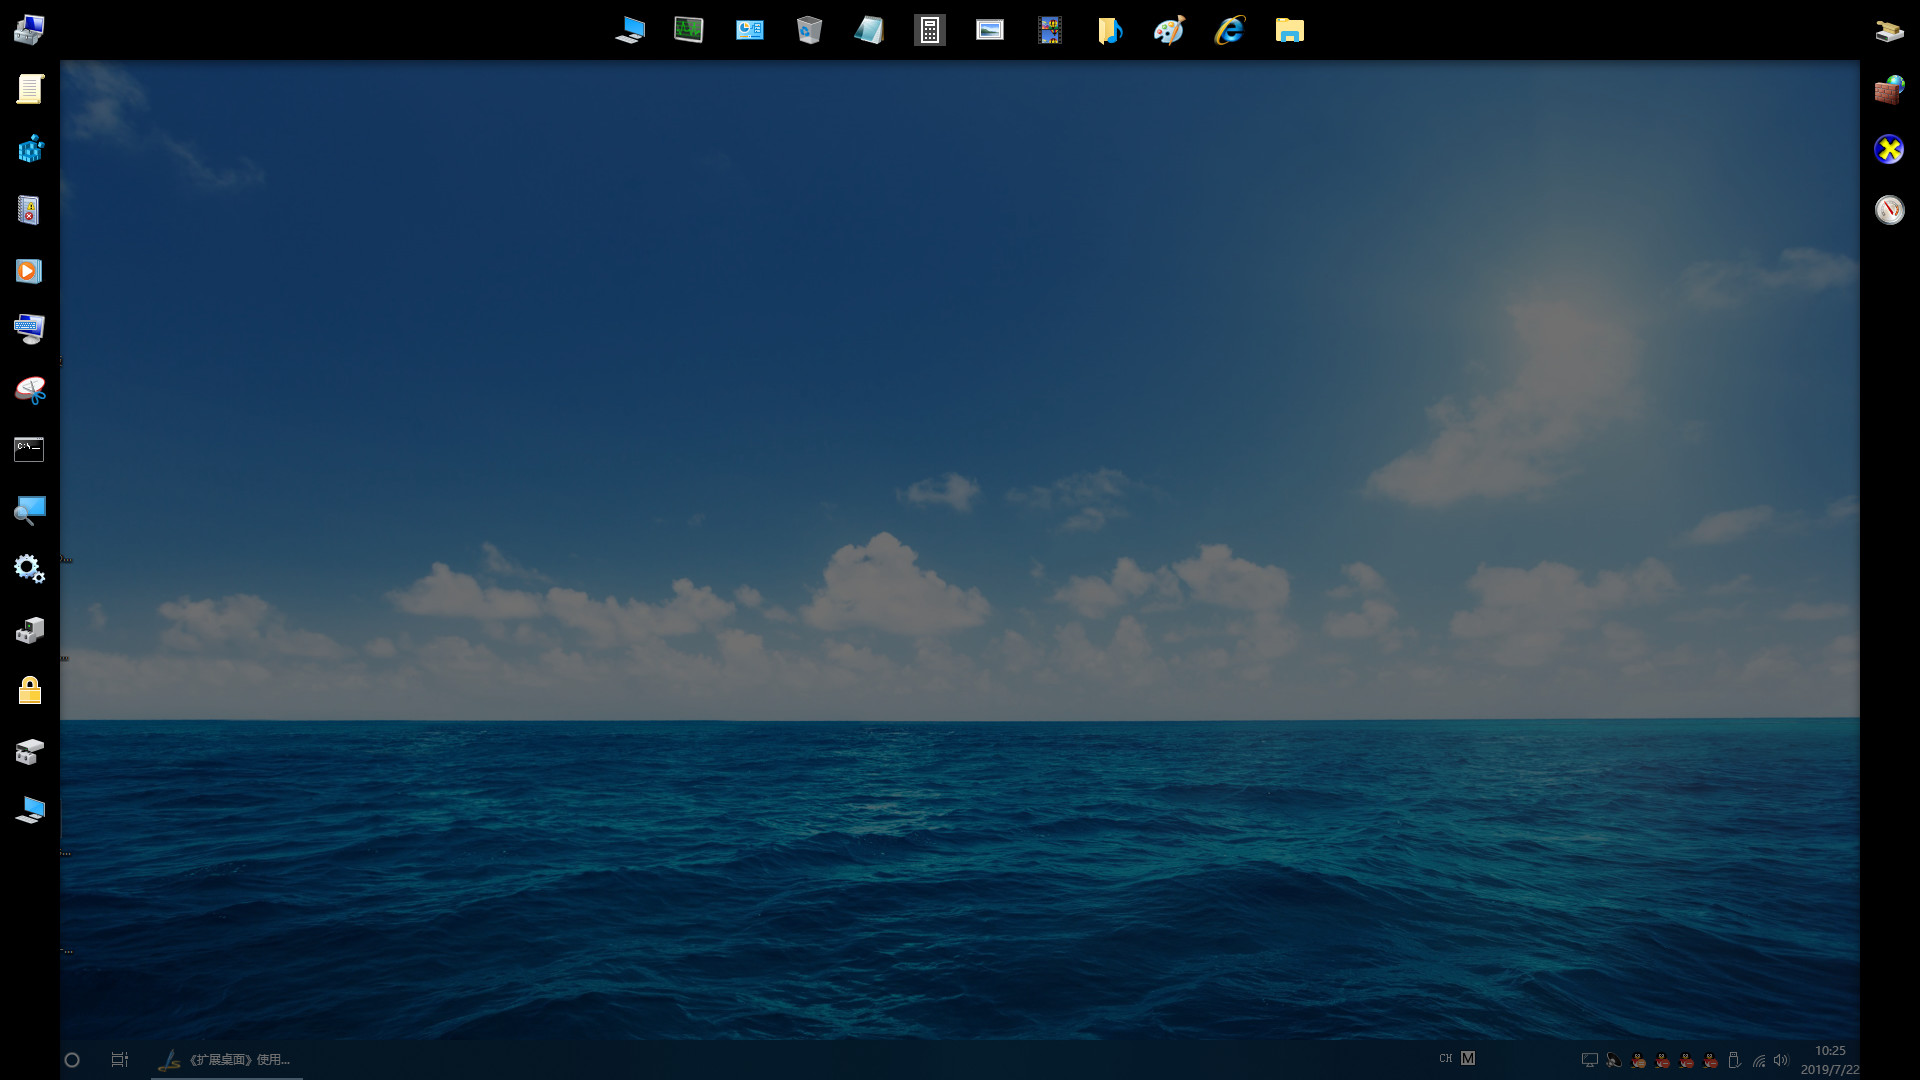
Task: Launch the Magnifier search icon on the left
Action: pos(30,509)
